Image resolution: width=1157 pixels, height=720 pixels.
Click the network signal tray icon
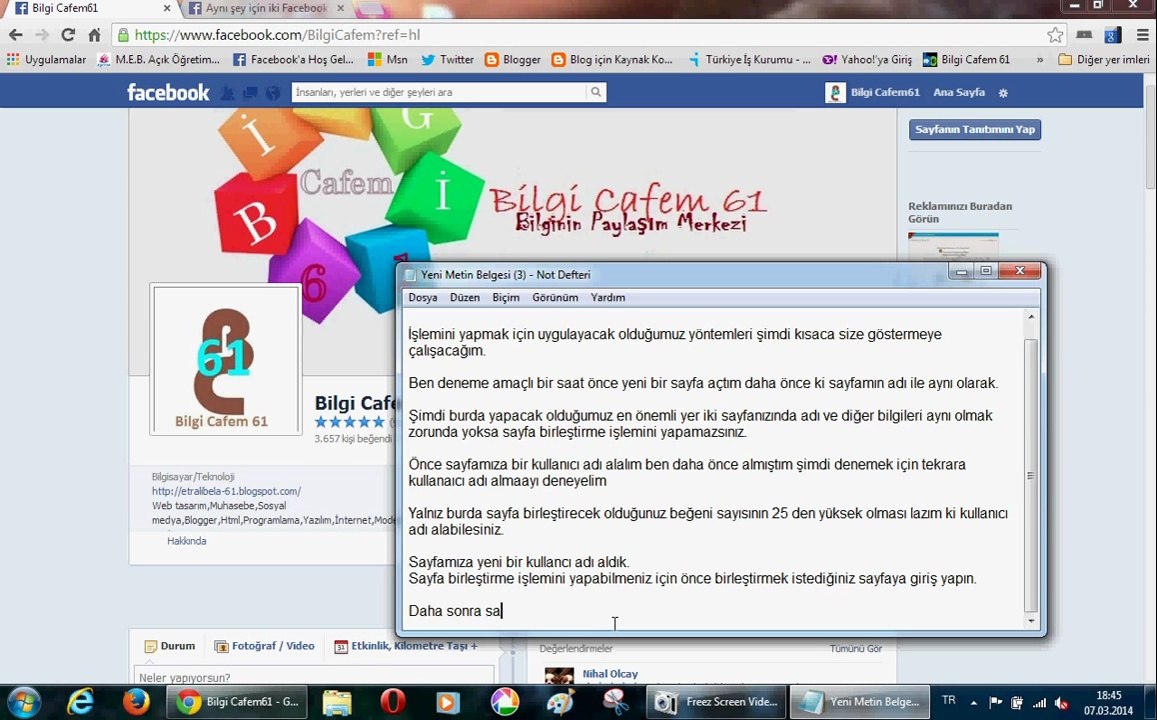click(x=1040, y=702)
